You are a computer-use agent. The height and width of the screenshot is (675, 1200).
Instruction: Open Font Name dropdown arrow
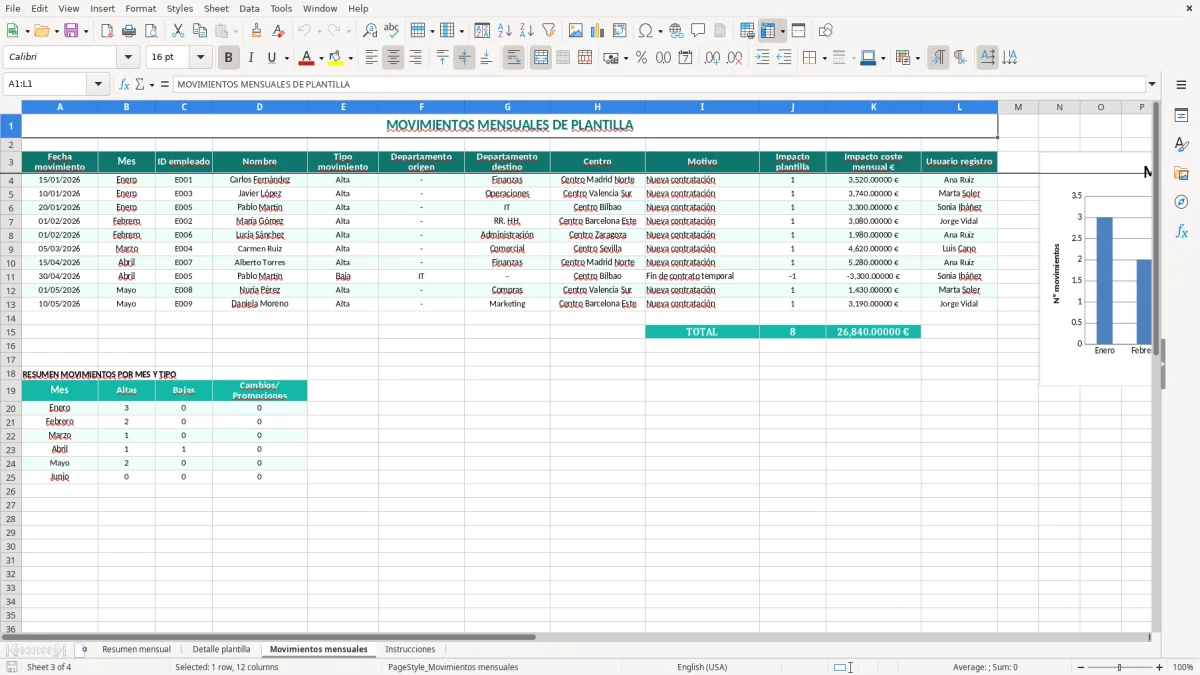click(x=128, y=58)
